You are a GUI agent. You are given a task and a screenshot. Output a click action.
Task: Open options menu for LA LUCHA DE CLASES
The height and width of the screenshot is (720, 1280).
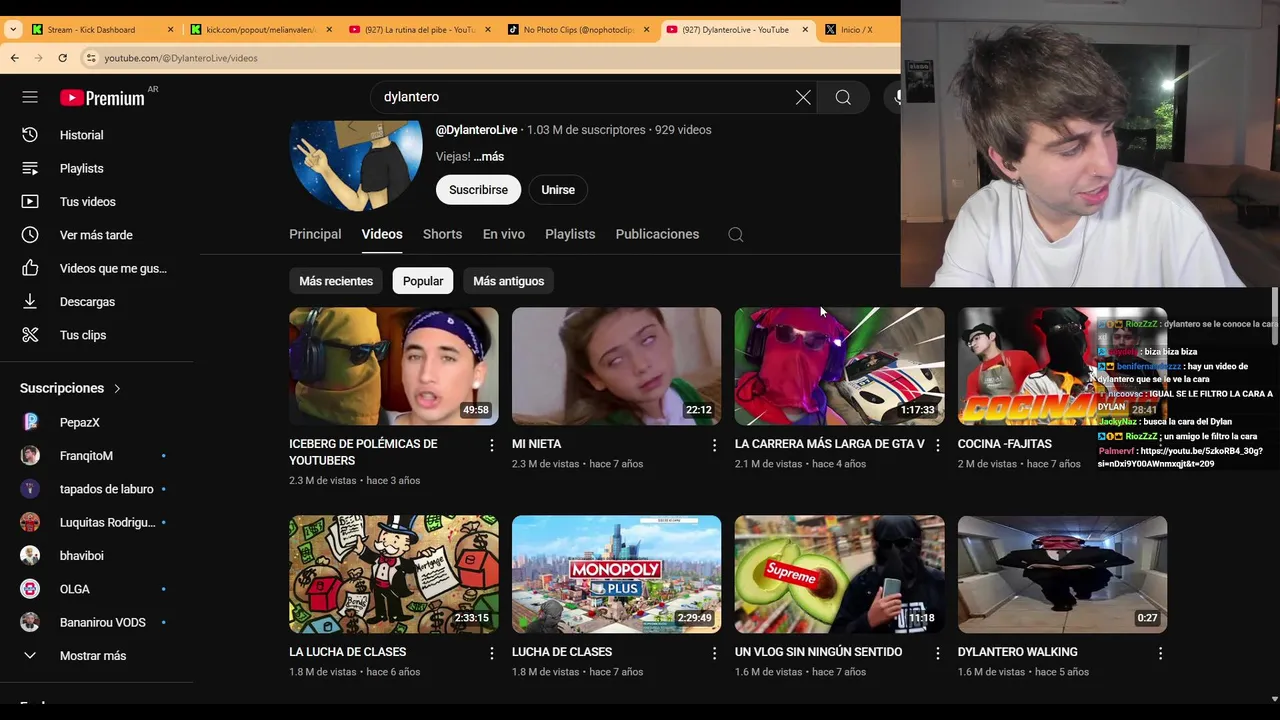tap(491, 653)
